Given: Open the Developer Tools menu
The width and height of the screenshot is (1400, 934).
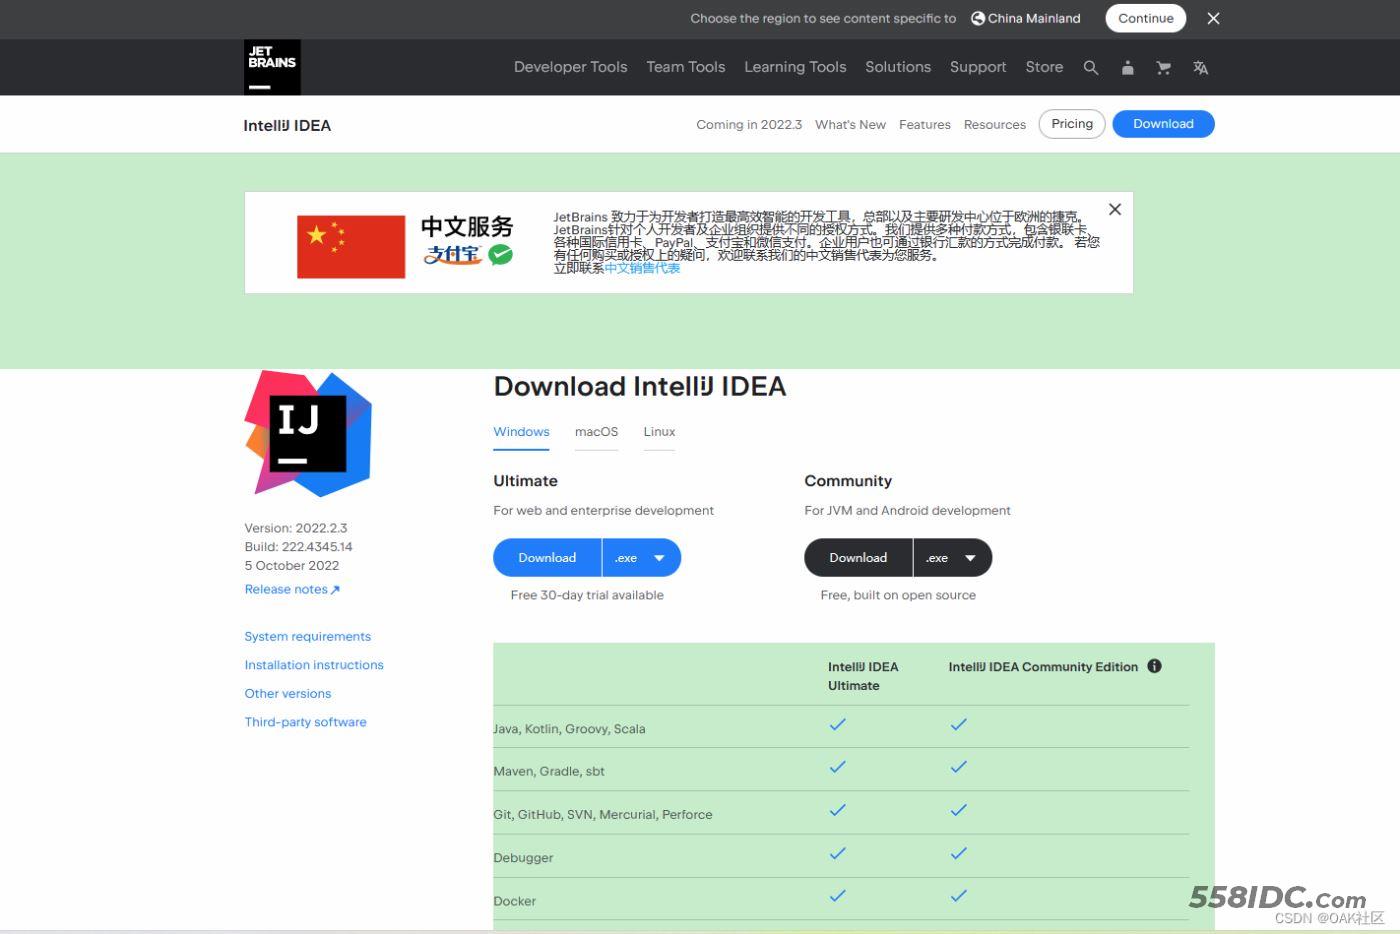Looking at the screenshot, I should [570, 67].
